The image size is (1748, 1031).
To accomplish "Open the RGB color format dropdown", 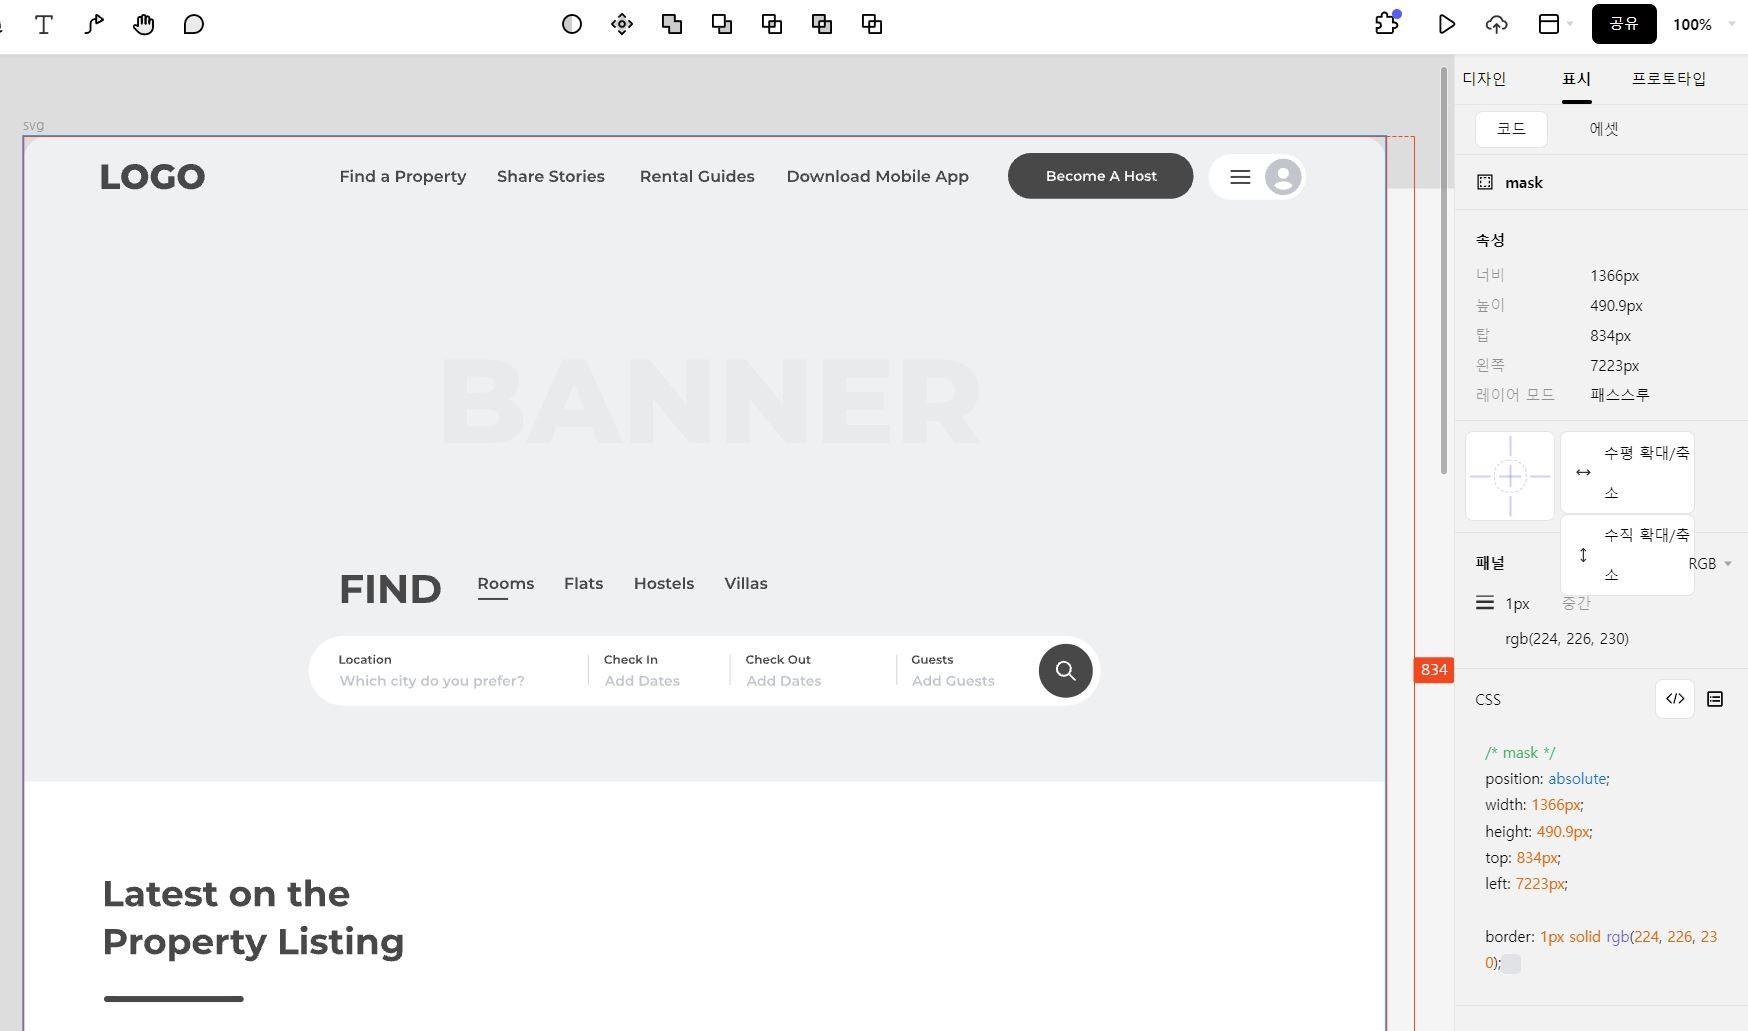I will [1710, 564].
